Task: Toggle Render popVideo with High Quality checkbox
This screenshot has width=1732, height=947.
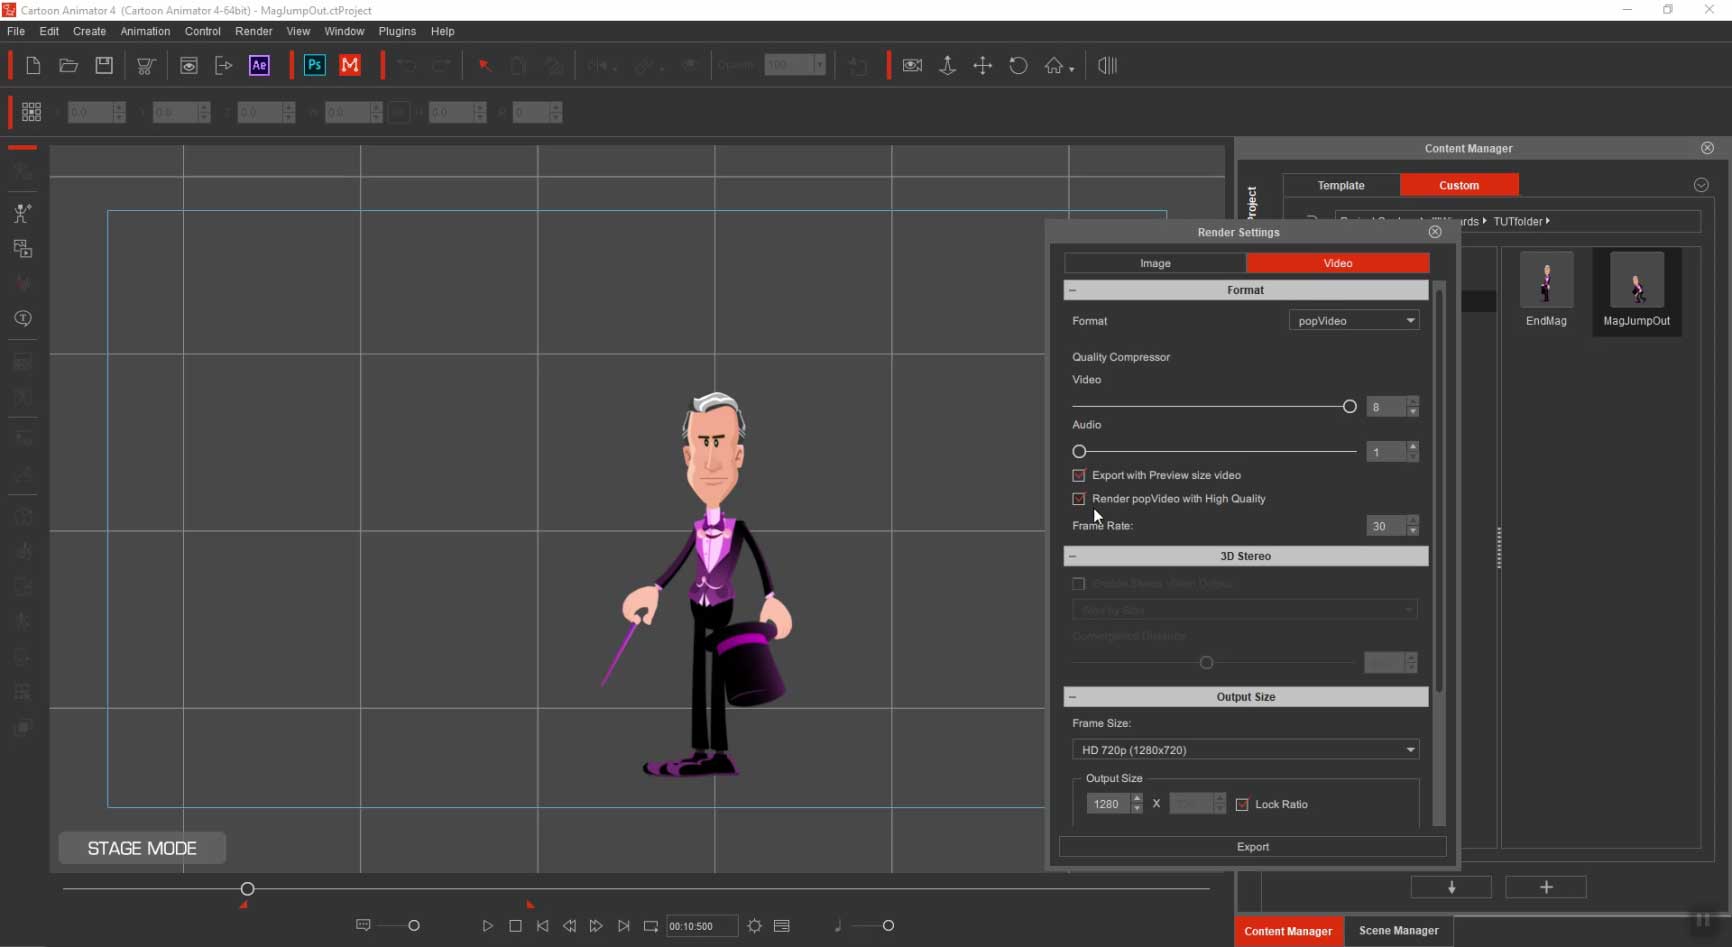Action: (1078, 499)
